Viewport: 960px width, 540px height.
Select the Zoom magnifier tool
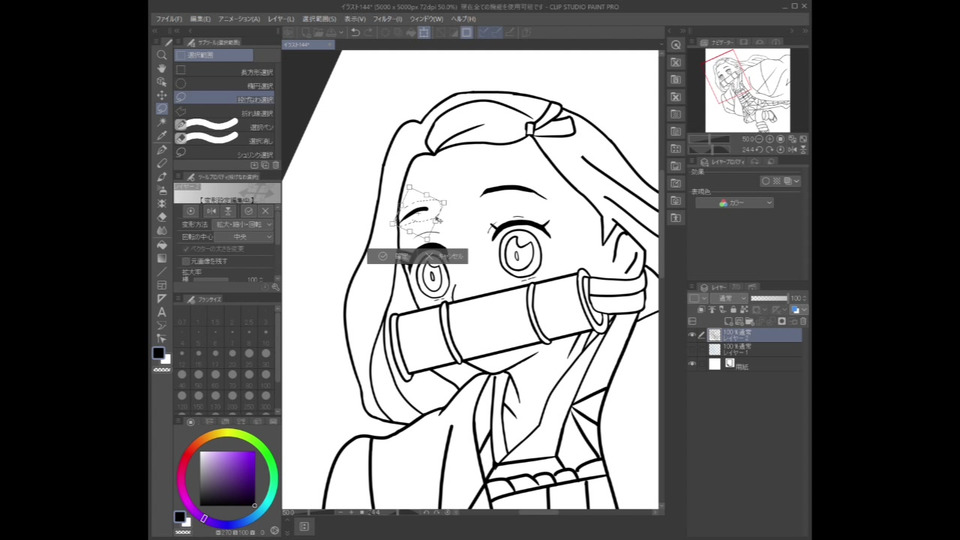pos(162,54)
